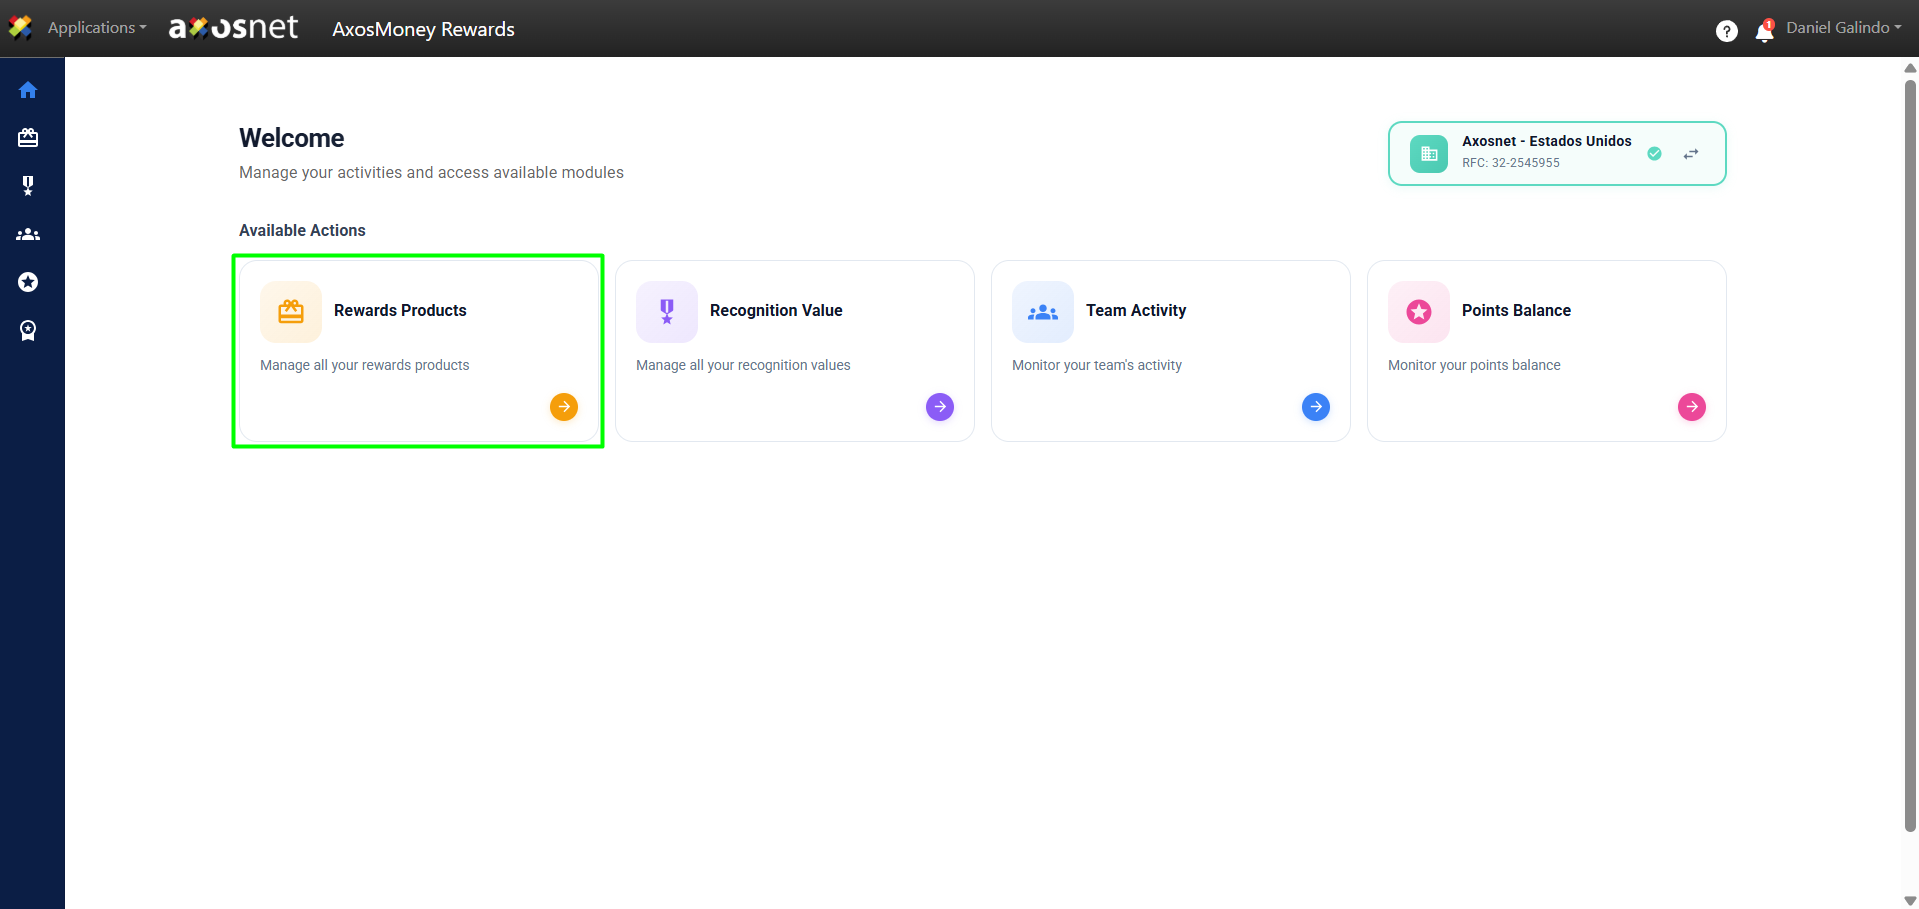Expand the Applications dropdown menu
Screen dimensions: 1919x909
coord(96,28)
